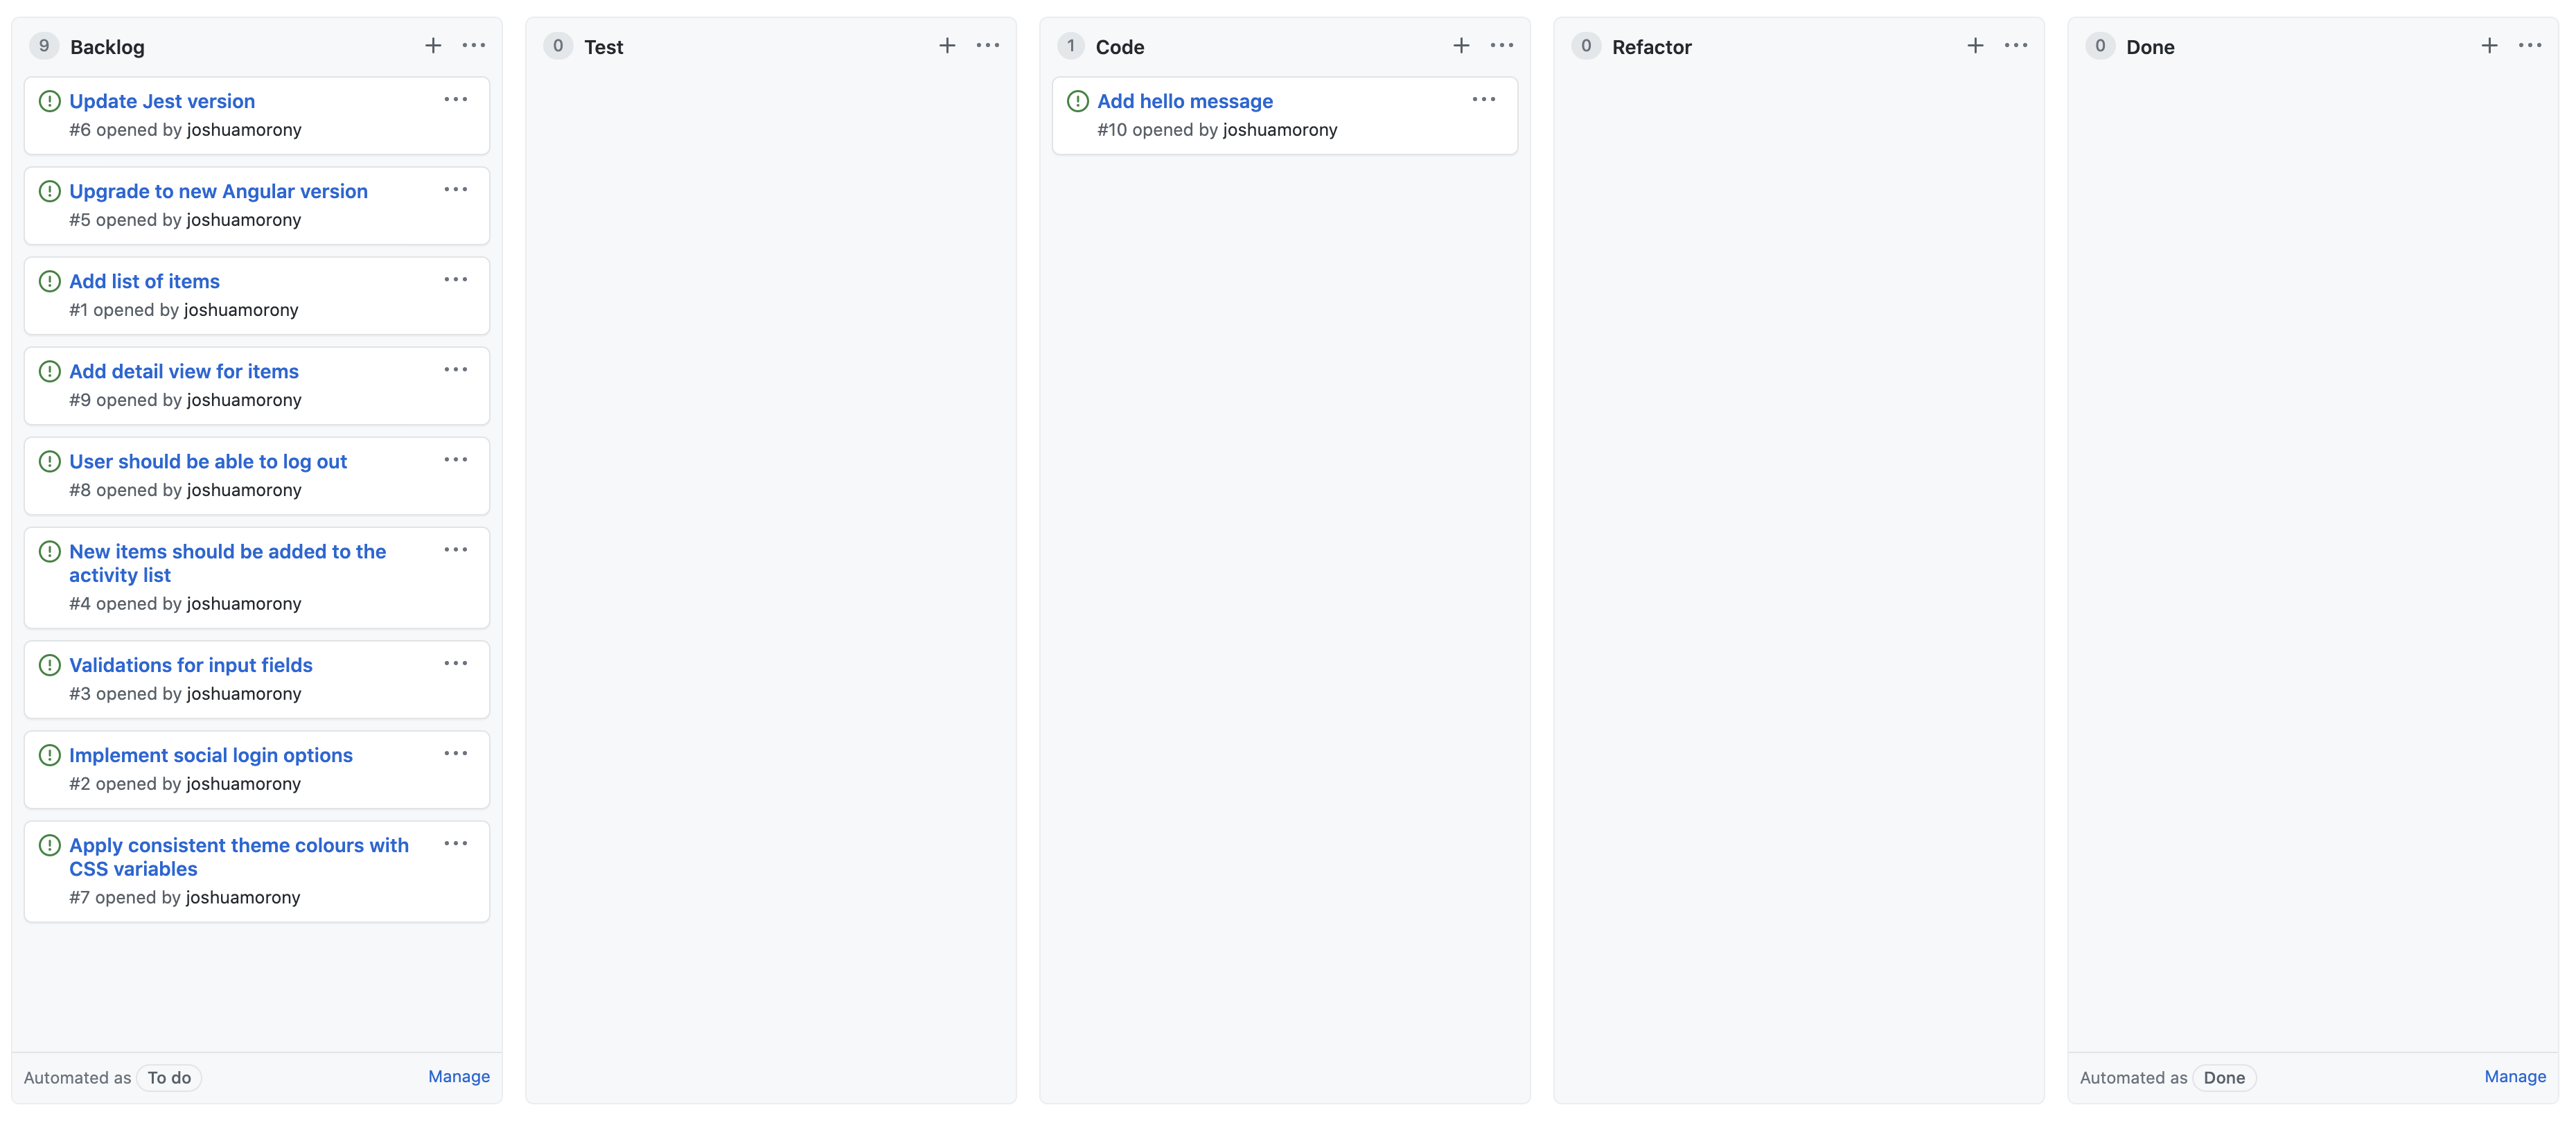2576x1121 pixels.
Task: Open Code column options menu
Action: click(x=1502, y=46)
